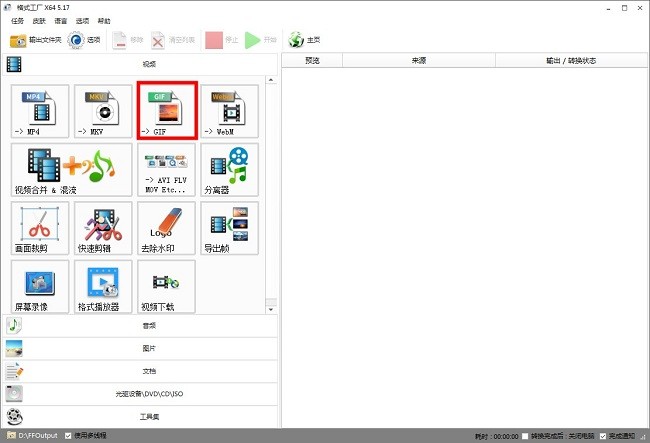Open the -> MP4 converter
Viewport: 650px width, 443px height.
pyautogui.click(x=40, y=111)
